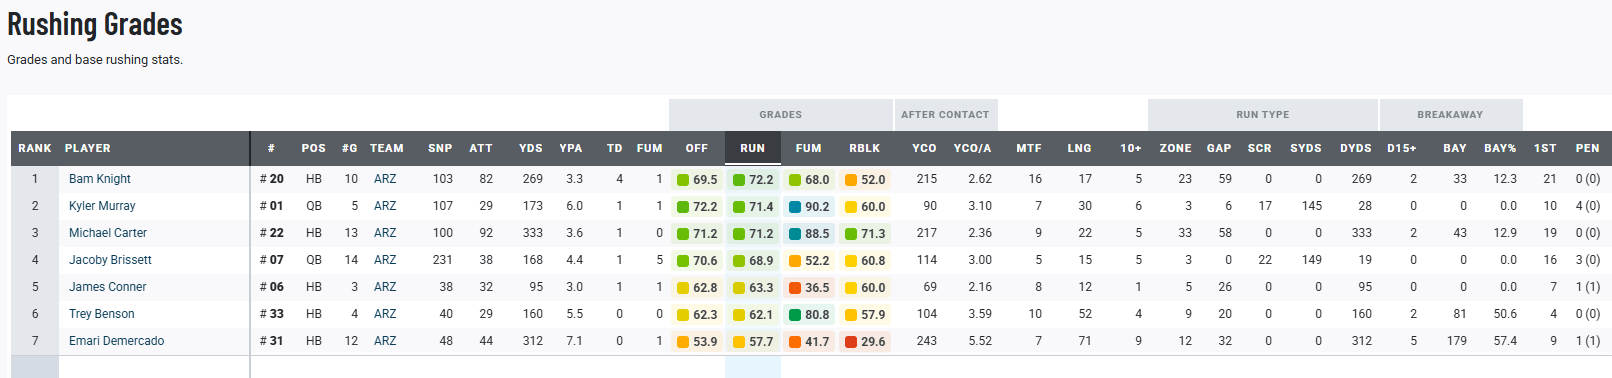Click Emari Demercado's 5.52 YCO/A value
Screen dimensions: 1612x378
click(x=980, y=341)
